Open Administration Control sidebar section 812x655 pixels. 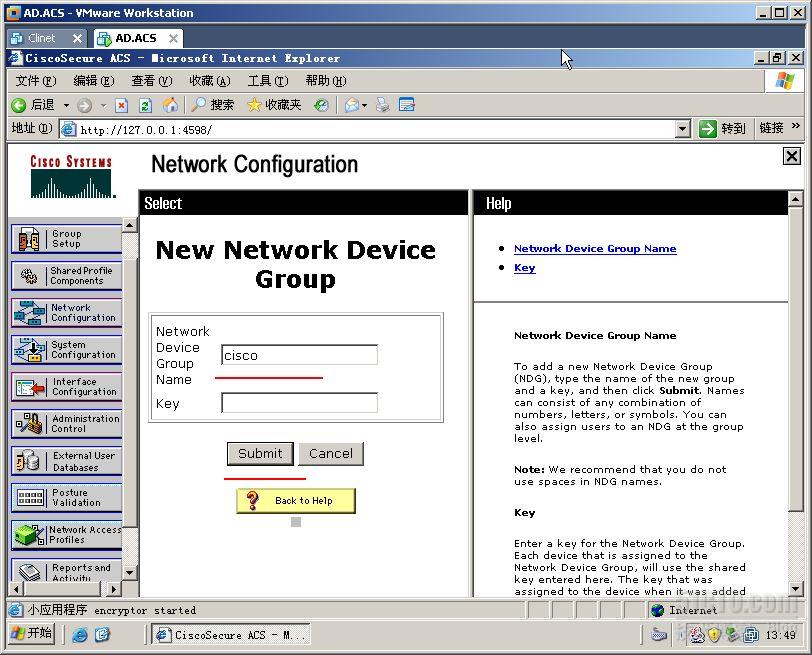coord(66,424)
